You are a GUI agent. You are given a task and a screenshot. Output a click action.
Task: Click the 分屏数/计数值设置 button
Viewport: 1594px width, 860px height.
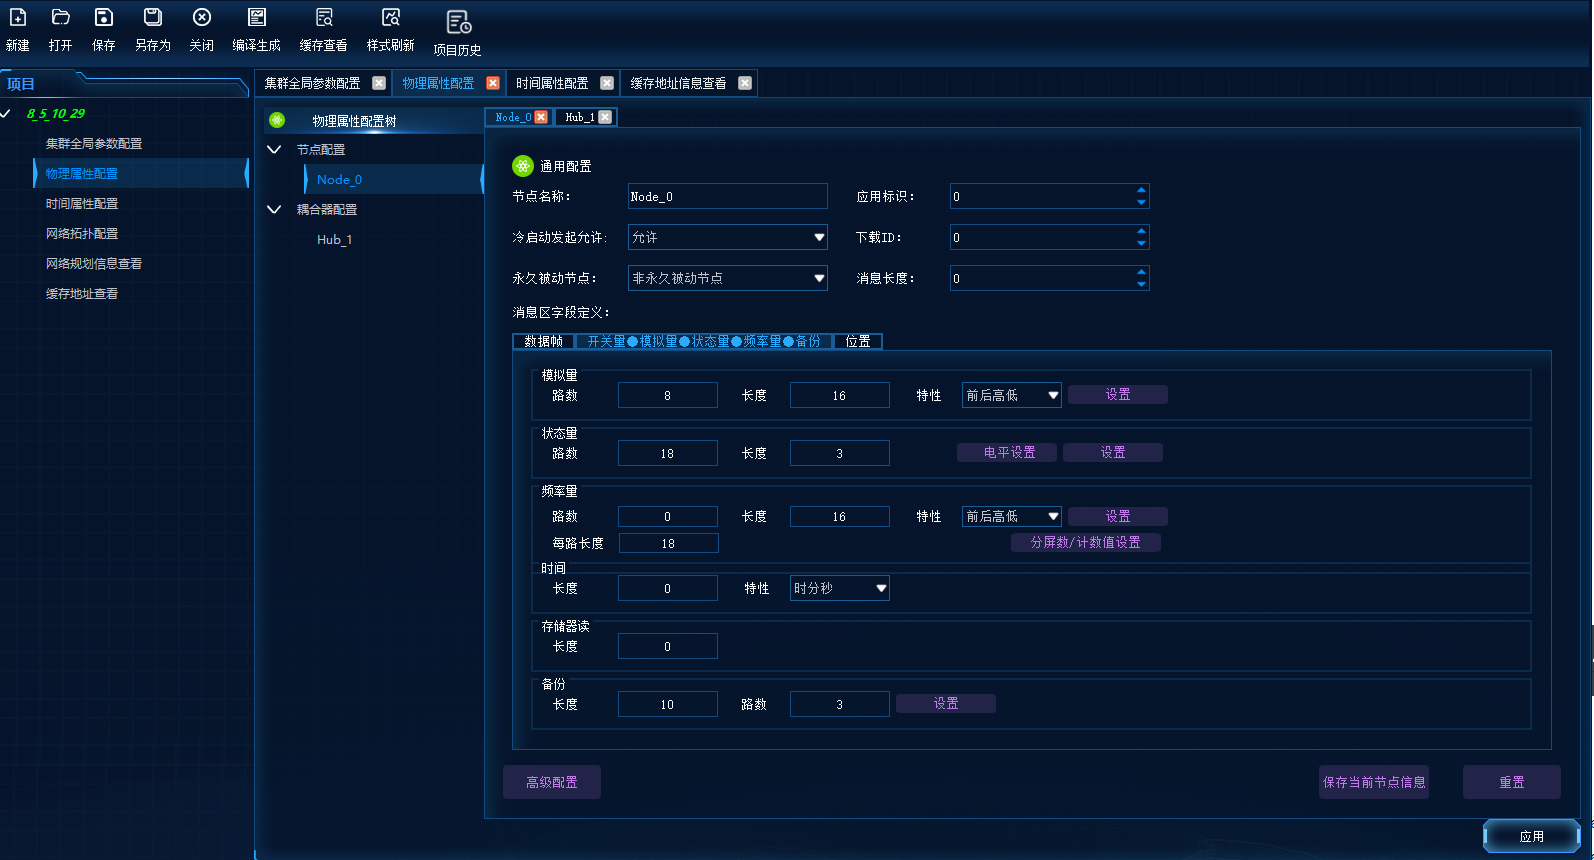tap(1086, 542)
